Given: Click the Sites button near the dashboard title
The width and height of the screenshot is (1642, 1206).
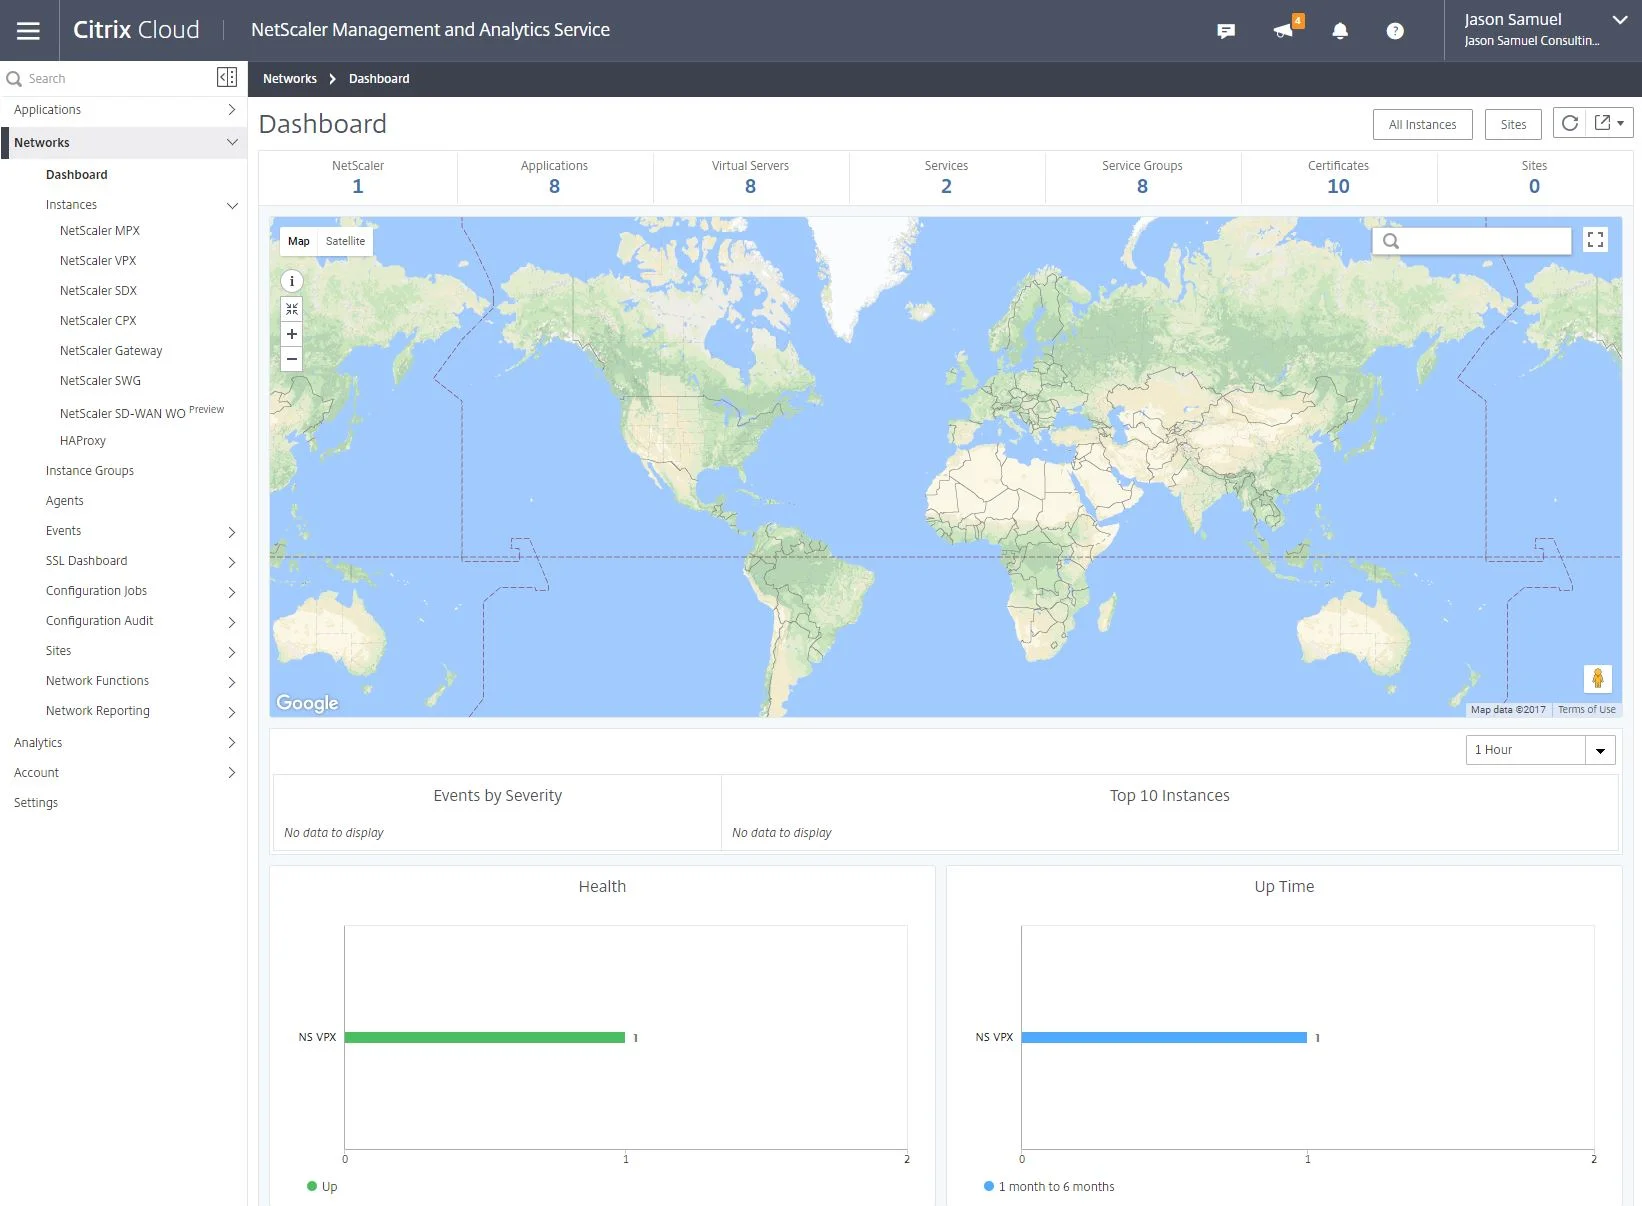Looking at the screenshot, I should (x=1513, y=124).
